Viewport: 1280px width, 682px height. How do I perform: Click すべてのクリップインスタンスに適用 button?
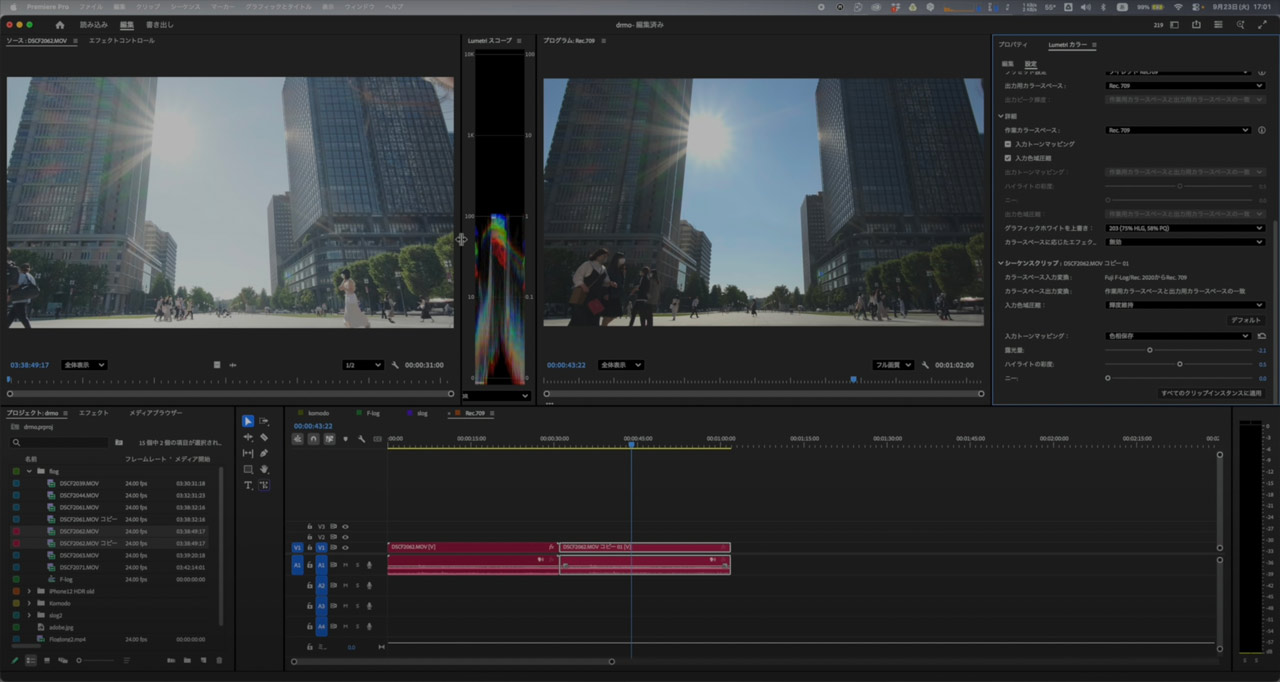click(1212, 393)
